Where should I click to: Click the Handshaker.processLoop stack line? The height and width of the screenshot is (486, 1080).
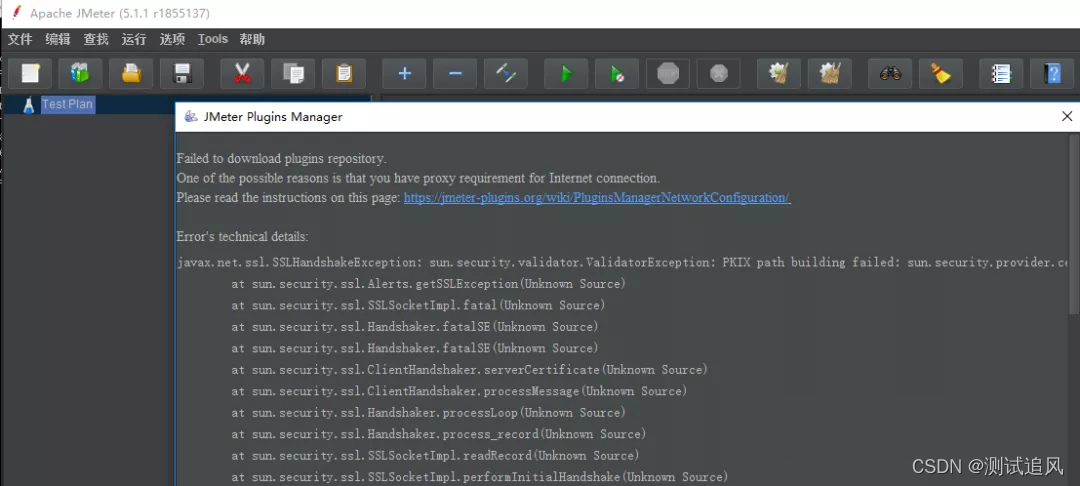coord(428,412)
